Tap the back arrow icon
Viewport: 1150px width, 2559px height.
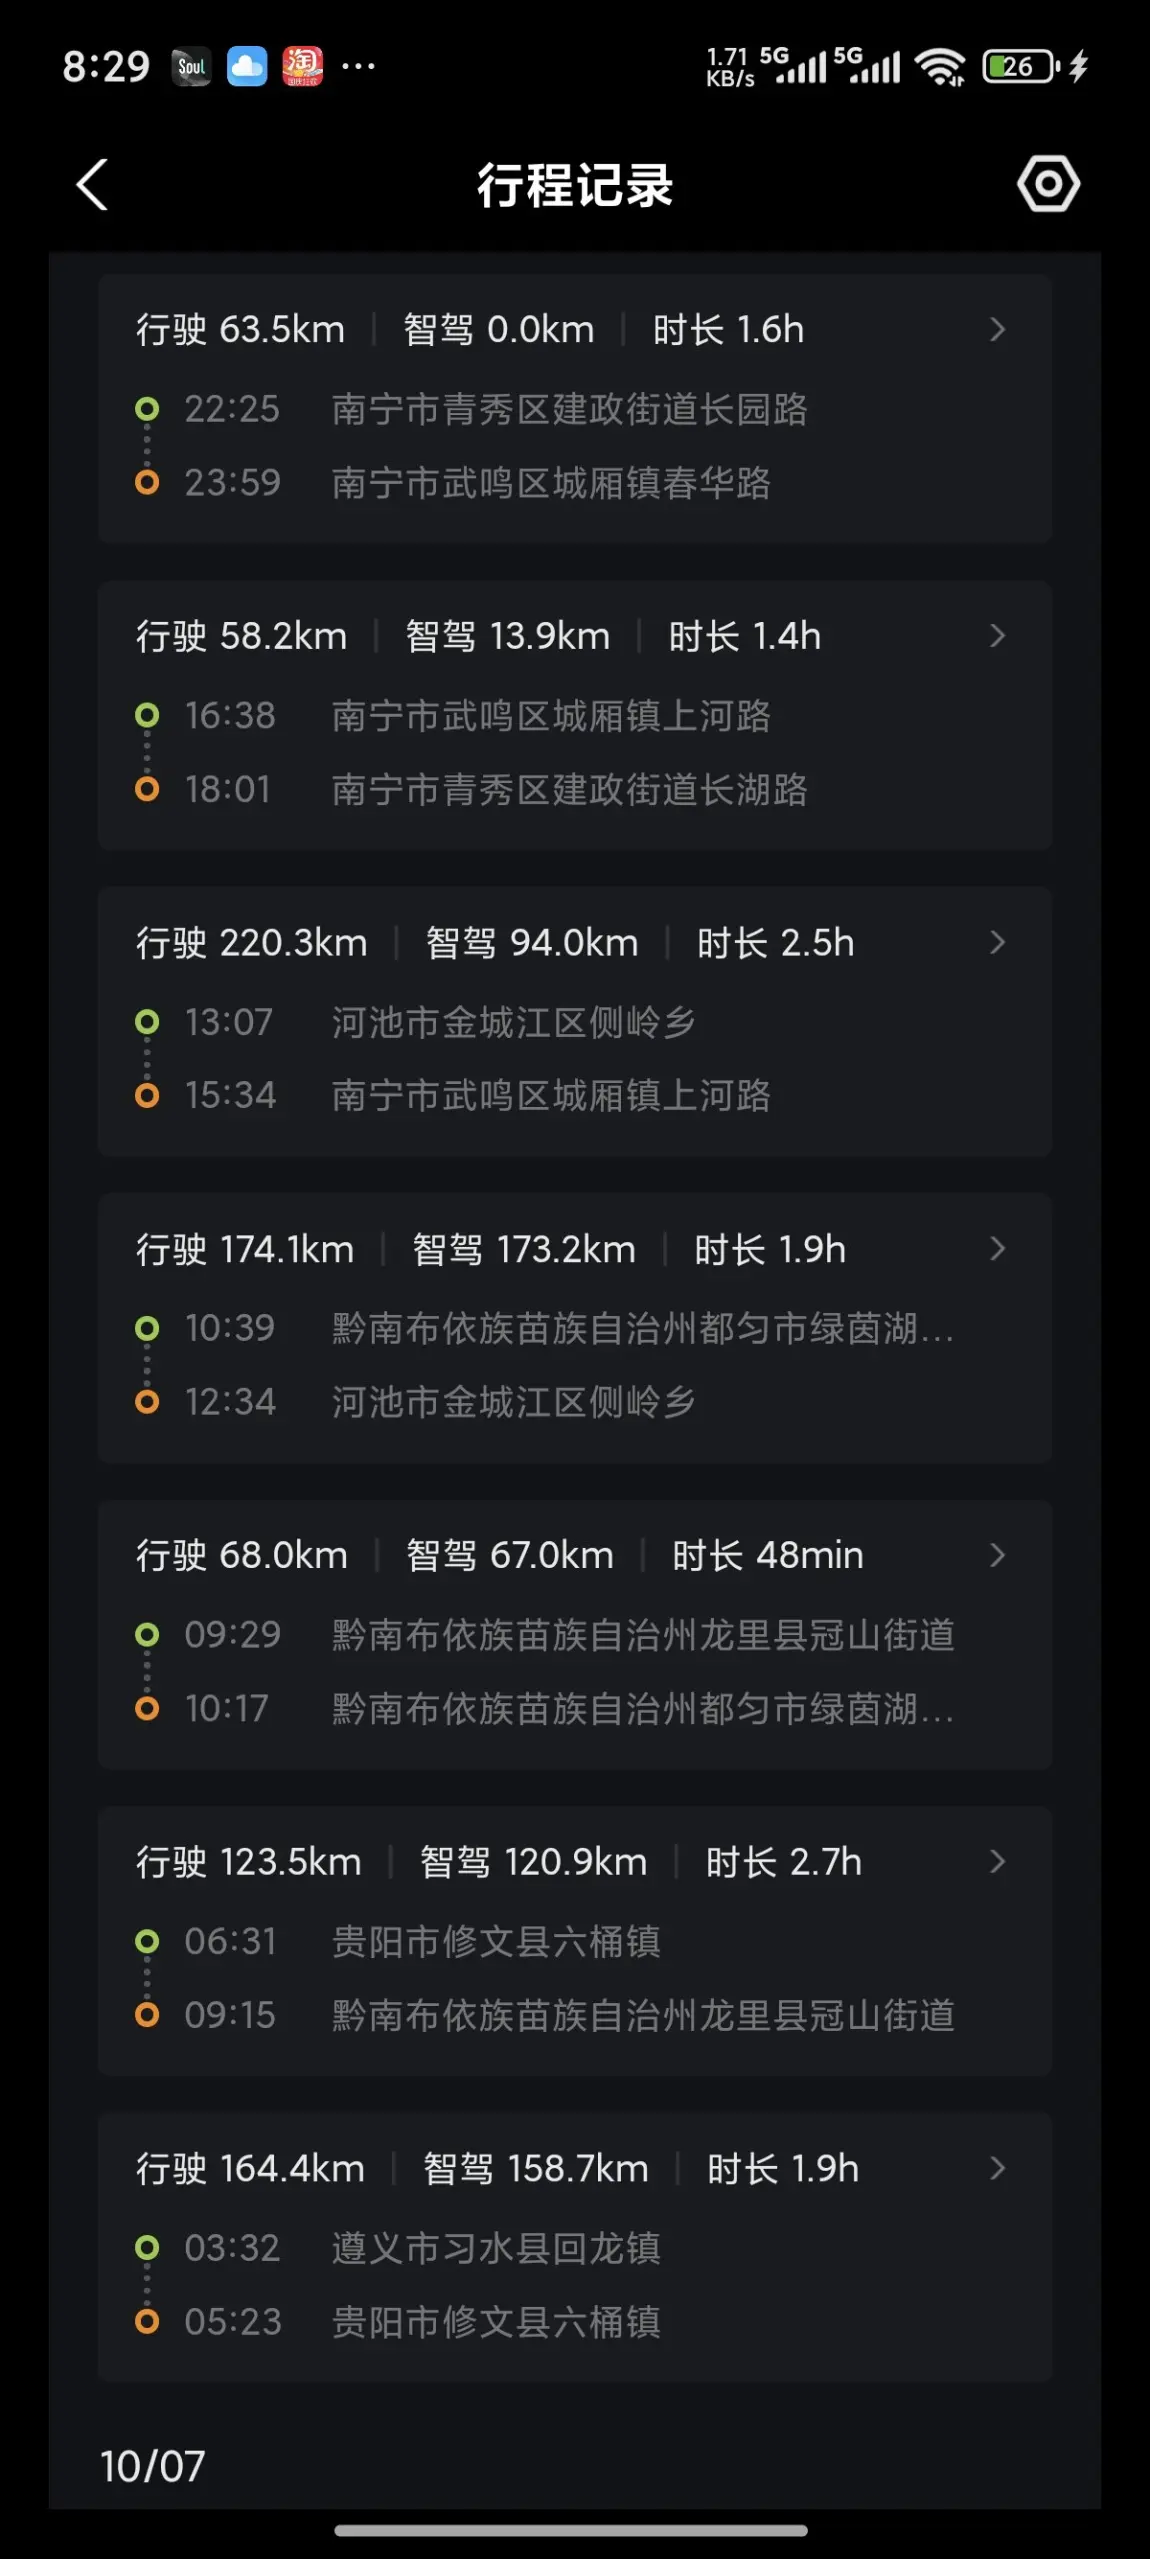[x=92, y=185]
